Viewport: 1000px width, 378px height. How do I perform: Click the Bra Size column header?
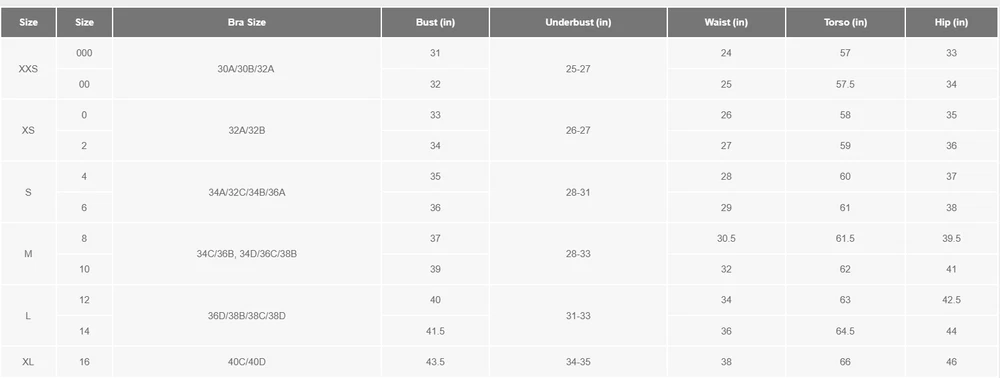[246, 22]
